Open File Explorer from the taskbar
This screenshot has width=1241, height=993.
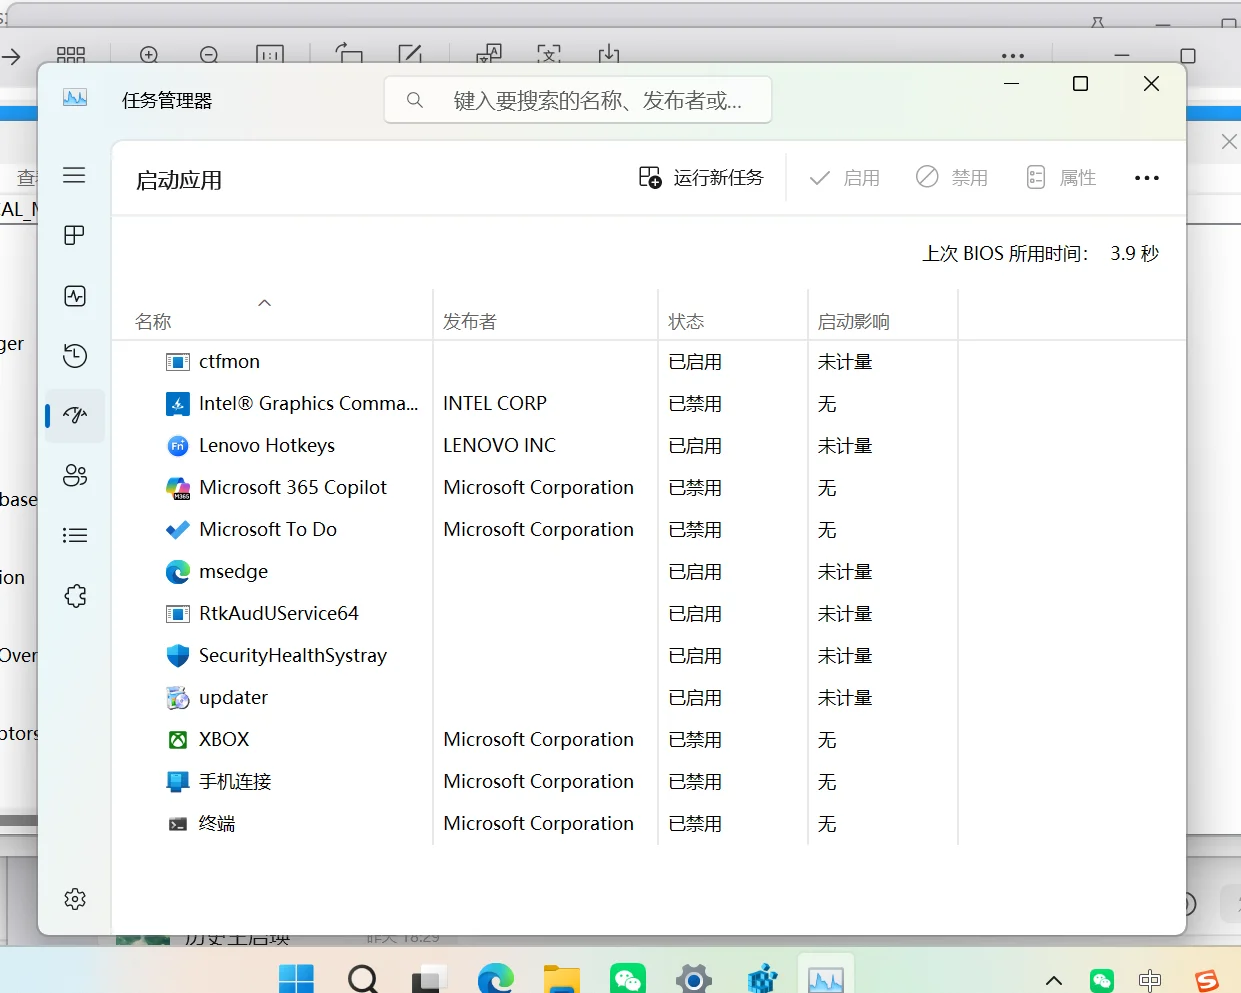[x=562, y=979]
